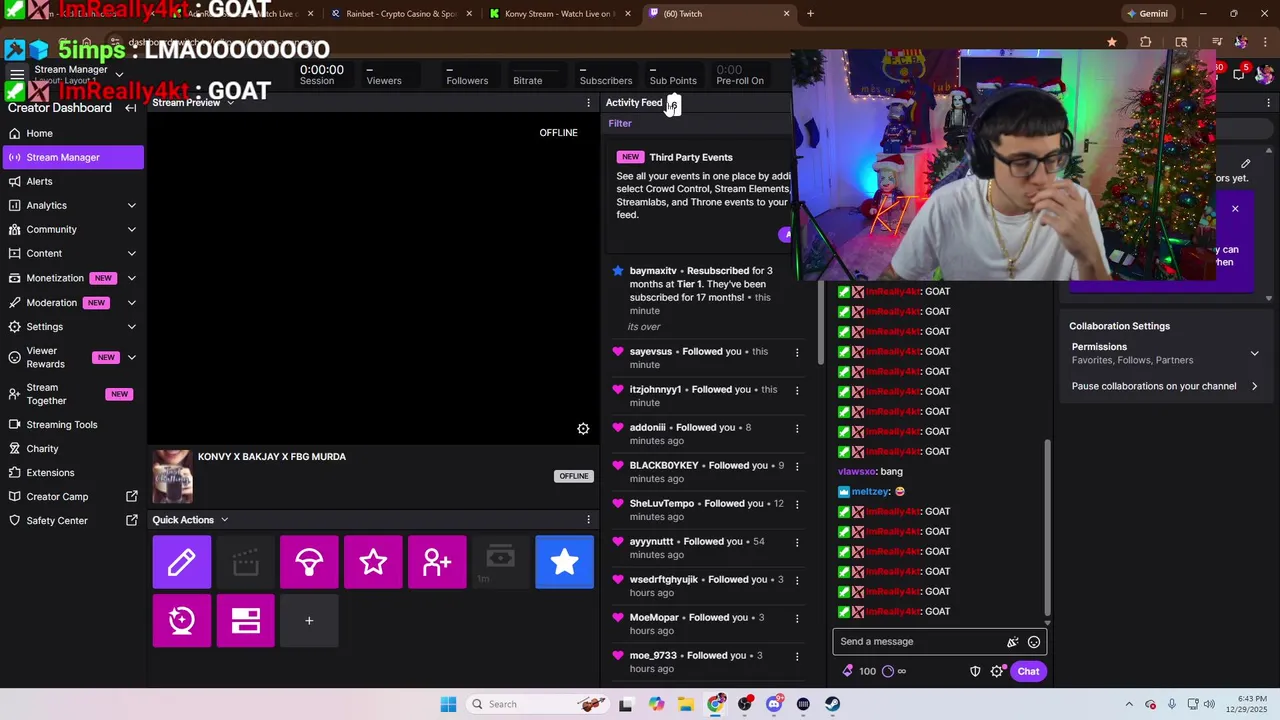Open Gemini button in browser title bar

tap(1146, 14)
